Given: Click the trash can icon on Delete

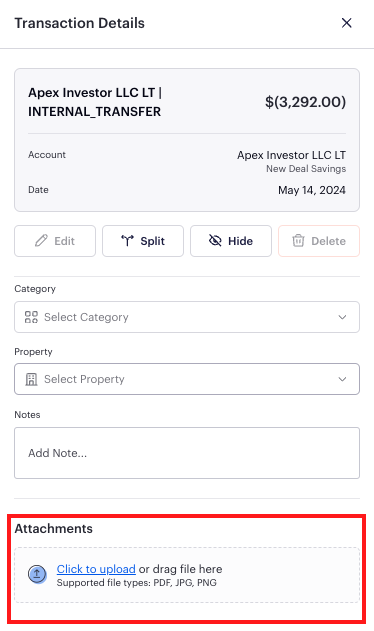Looking at the screenshot, I should tap(298, 241).
